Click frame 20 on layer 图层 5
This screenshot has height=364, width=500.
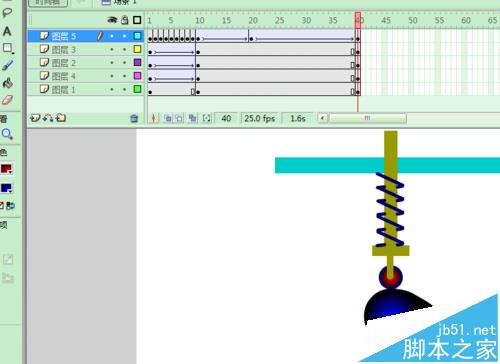click(251, 36)
